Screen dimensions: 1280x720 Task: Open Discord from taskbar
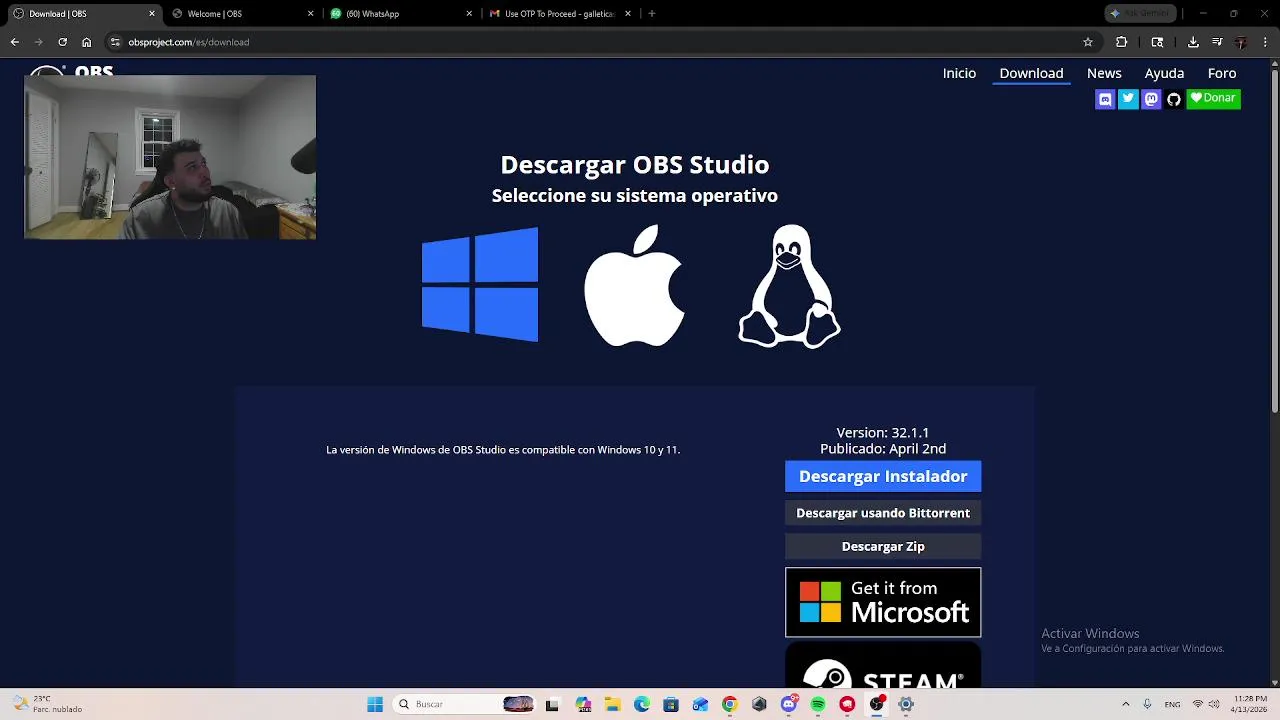(x=789, y=704)
